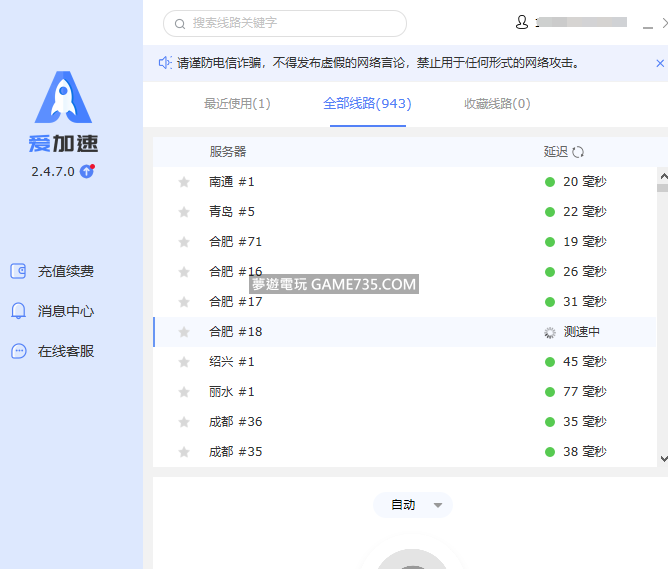This screenshot has width=668, height=569.
Task: Click the search magnifier icon
Action: [x=180, y=23]
